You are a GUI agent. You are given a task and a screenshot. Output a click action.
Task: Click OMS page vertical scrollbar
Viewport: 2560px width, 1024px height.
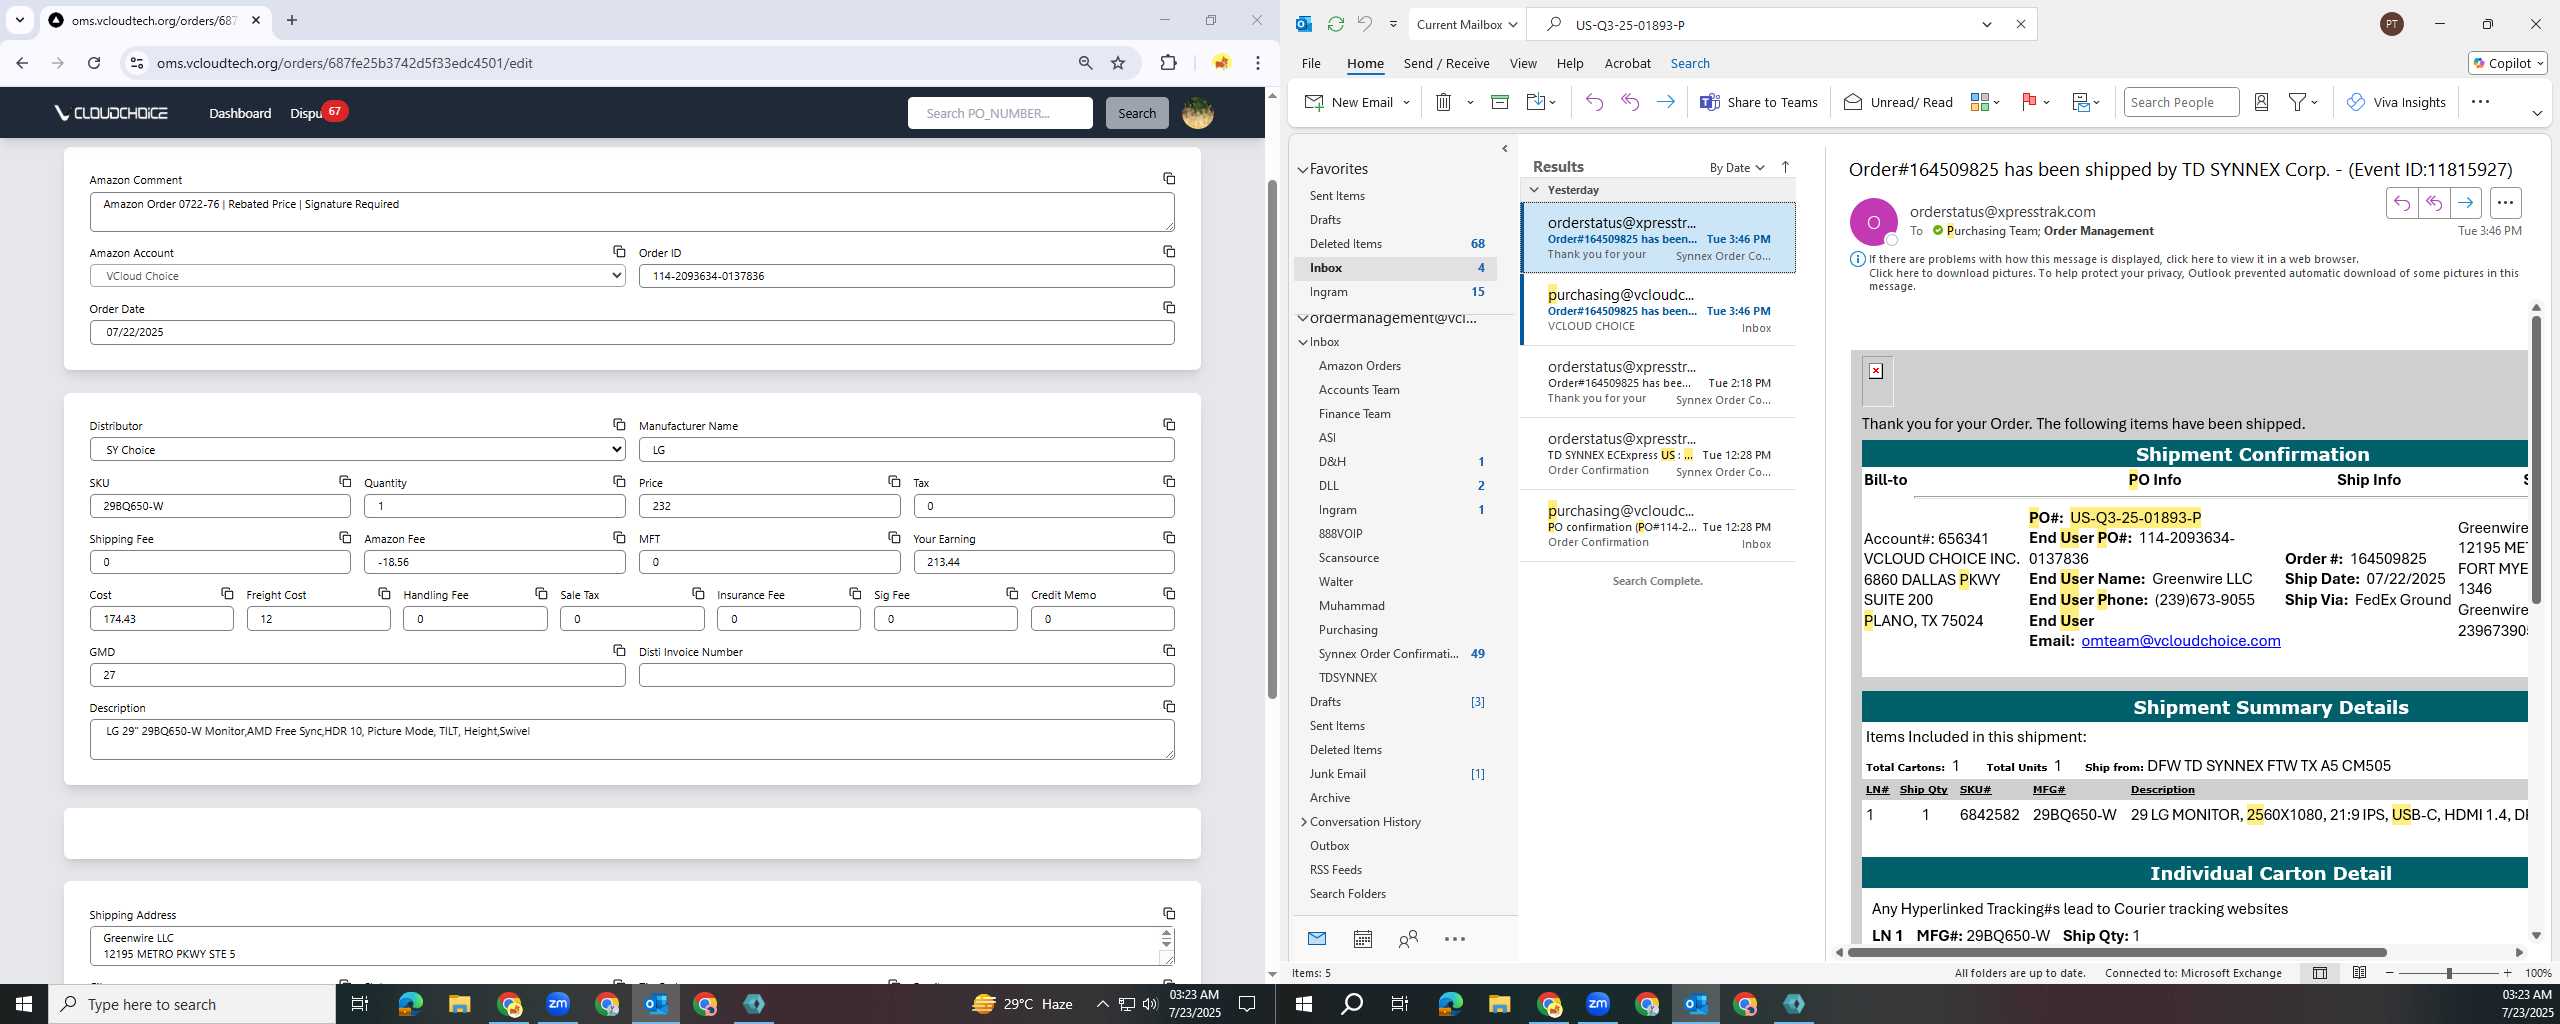pyautogui.click(x=1272, y=440)
